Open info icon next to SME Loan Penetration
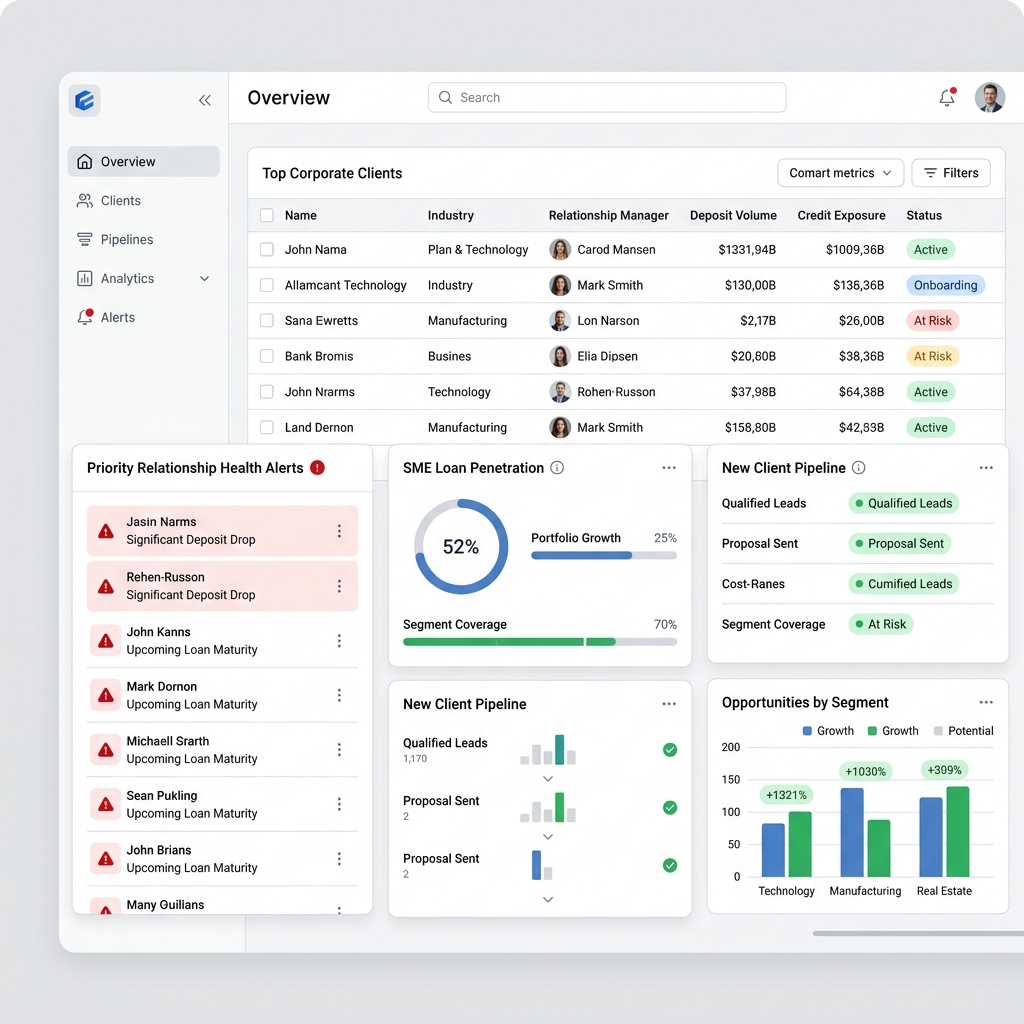1024x1024 pixels. 557,468
